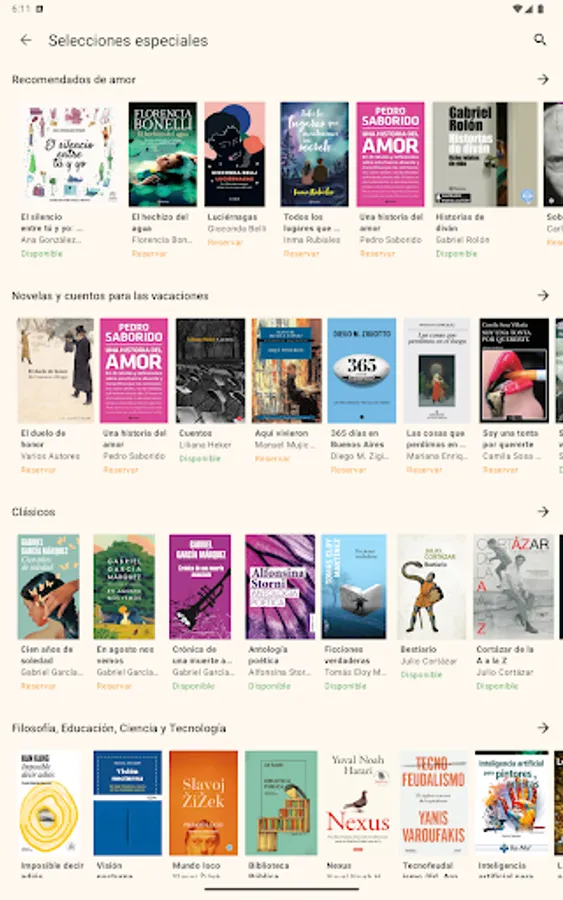Open Bestiario by Julio Cortázar cover
563x900 pixels.
[432, 587]
